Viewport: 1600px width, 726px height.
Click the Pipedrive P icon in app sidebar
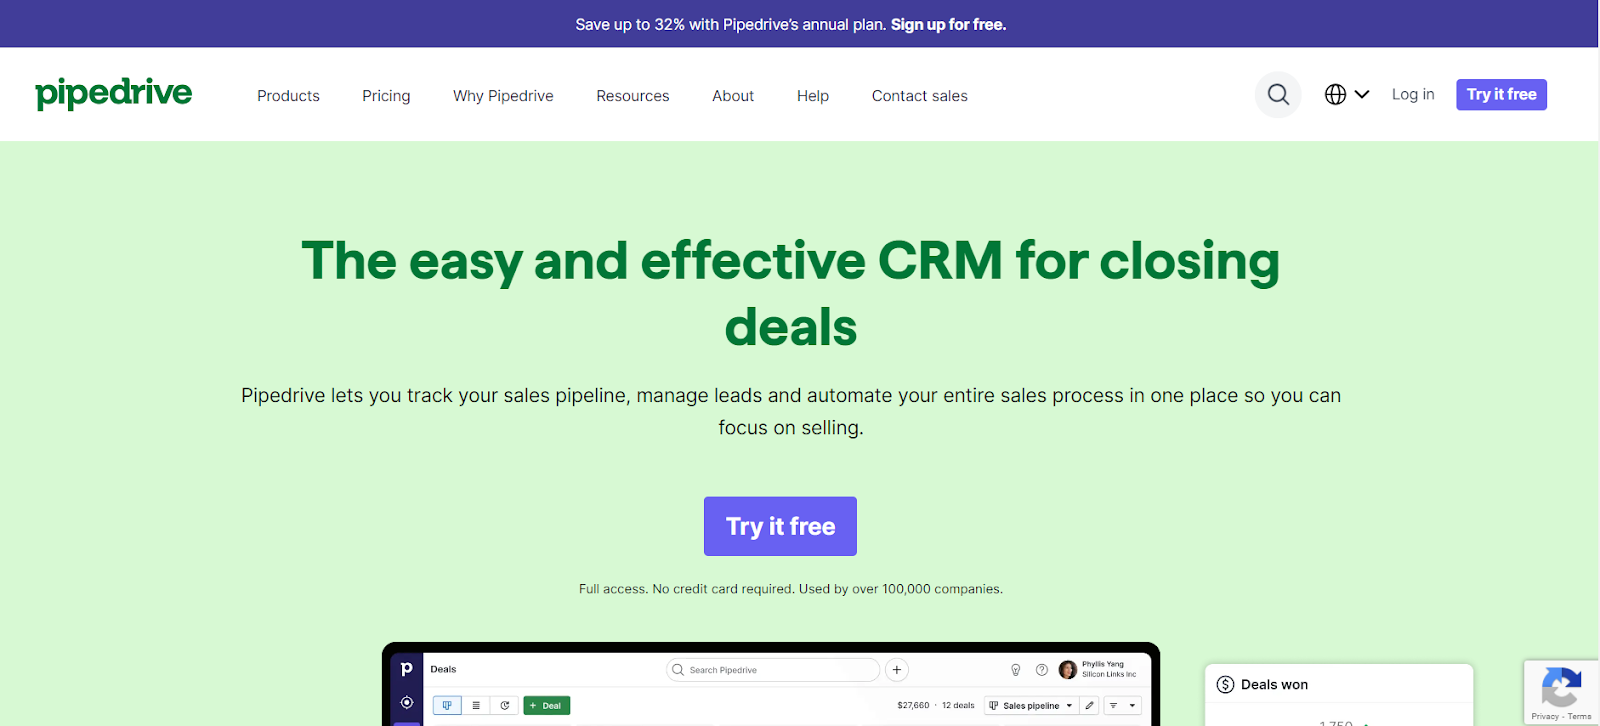(x=406, y=669)
